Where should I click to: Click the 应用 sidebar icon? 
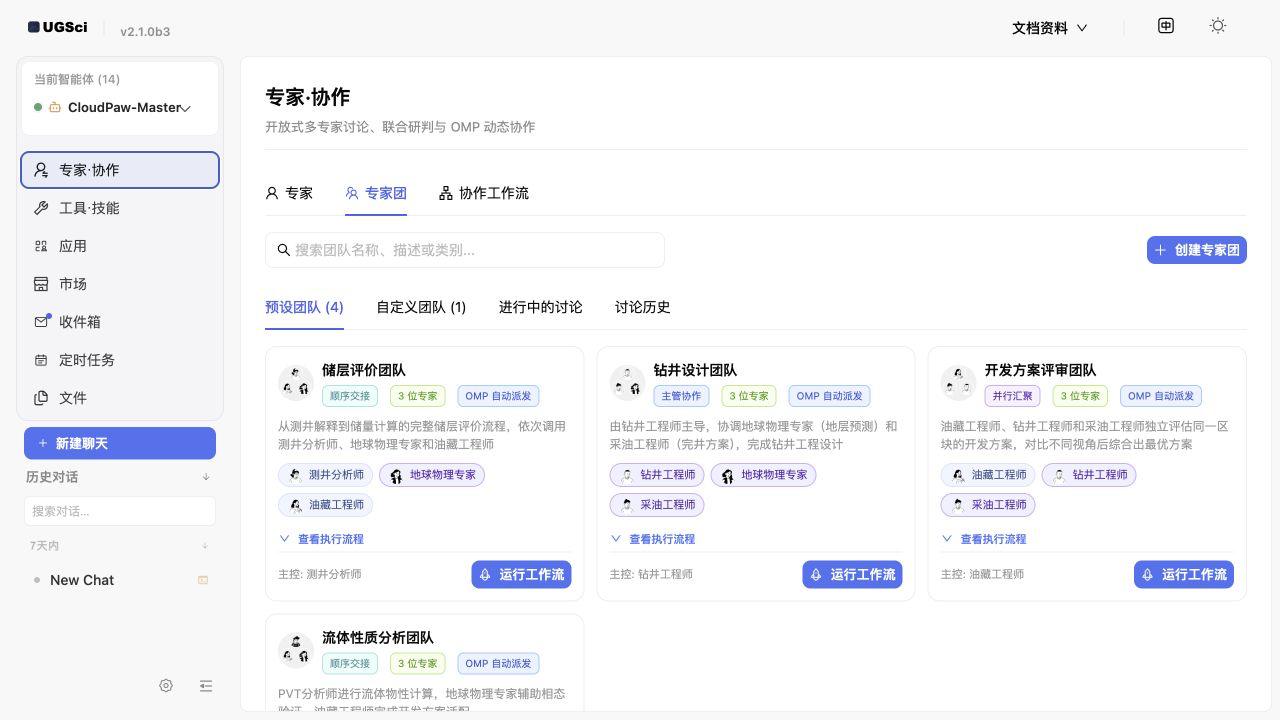[41, 246]
